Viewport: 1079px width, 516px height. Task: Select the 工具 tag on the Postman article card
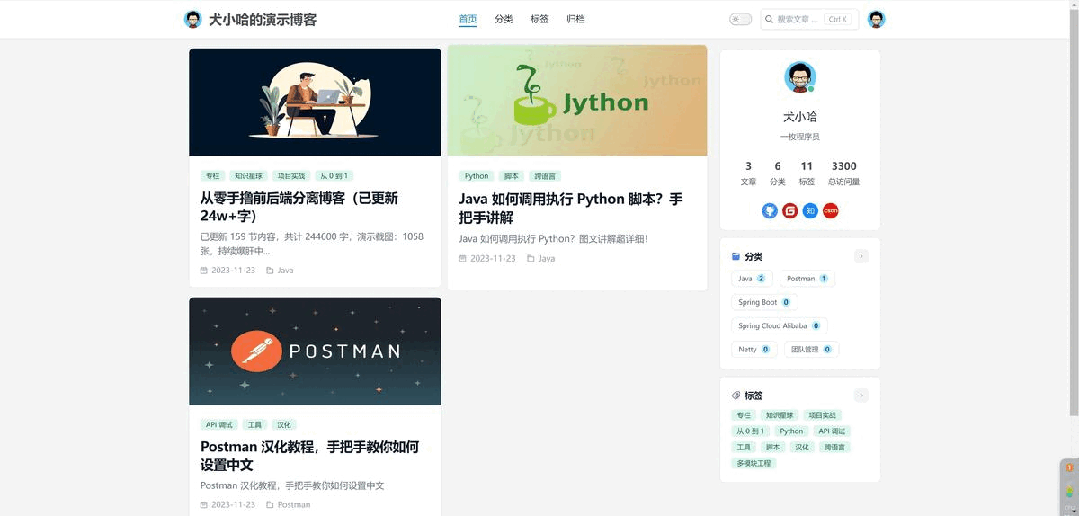click(x=255, y=424)
